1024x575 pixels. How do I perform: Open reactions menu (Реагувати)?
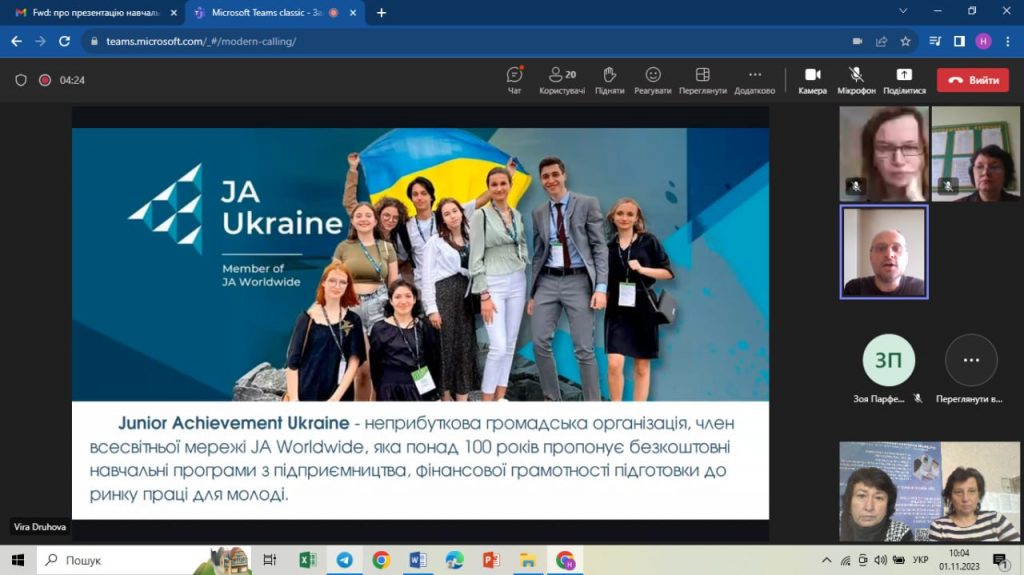[652, 79]
